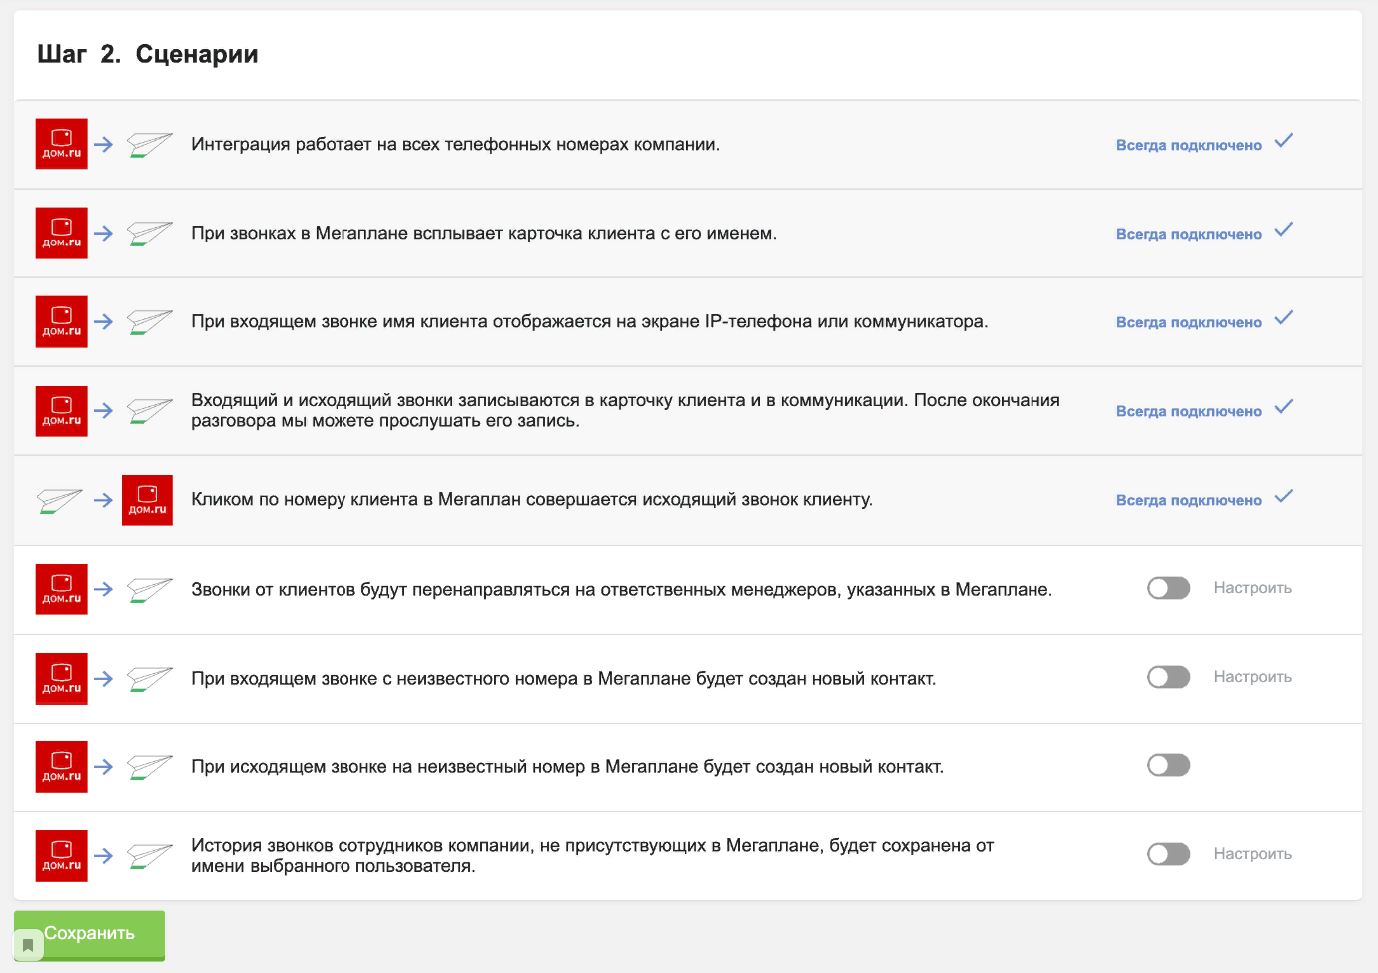Click 'Всегда подключено' in 'Интеграция работает' row

click(x=1189, y=145)
